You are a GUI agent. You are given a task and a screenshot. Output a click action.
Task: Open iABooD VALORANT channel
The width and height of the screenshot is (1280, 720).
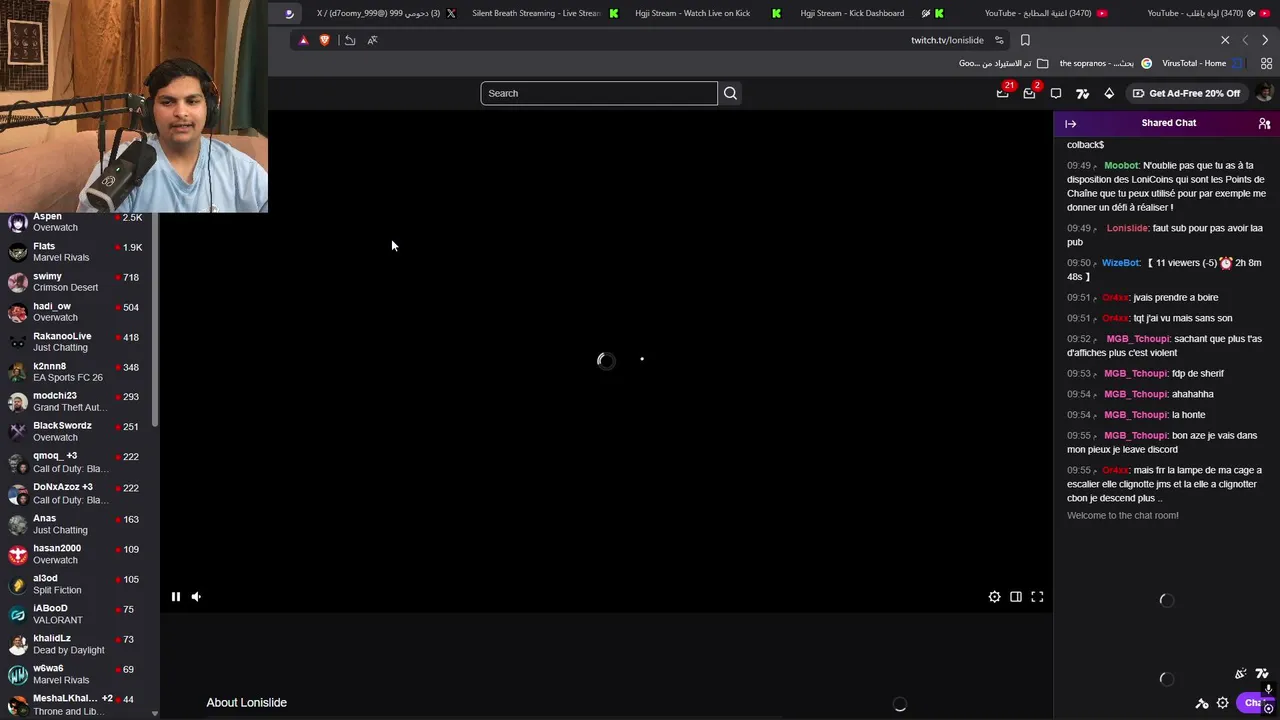[x=78, y=614]
